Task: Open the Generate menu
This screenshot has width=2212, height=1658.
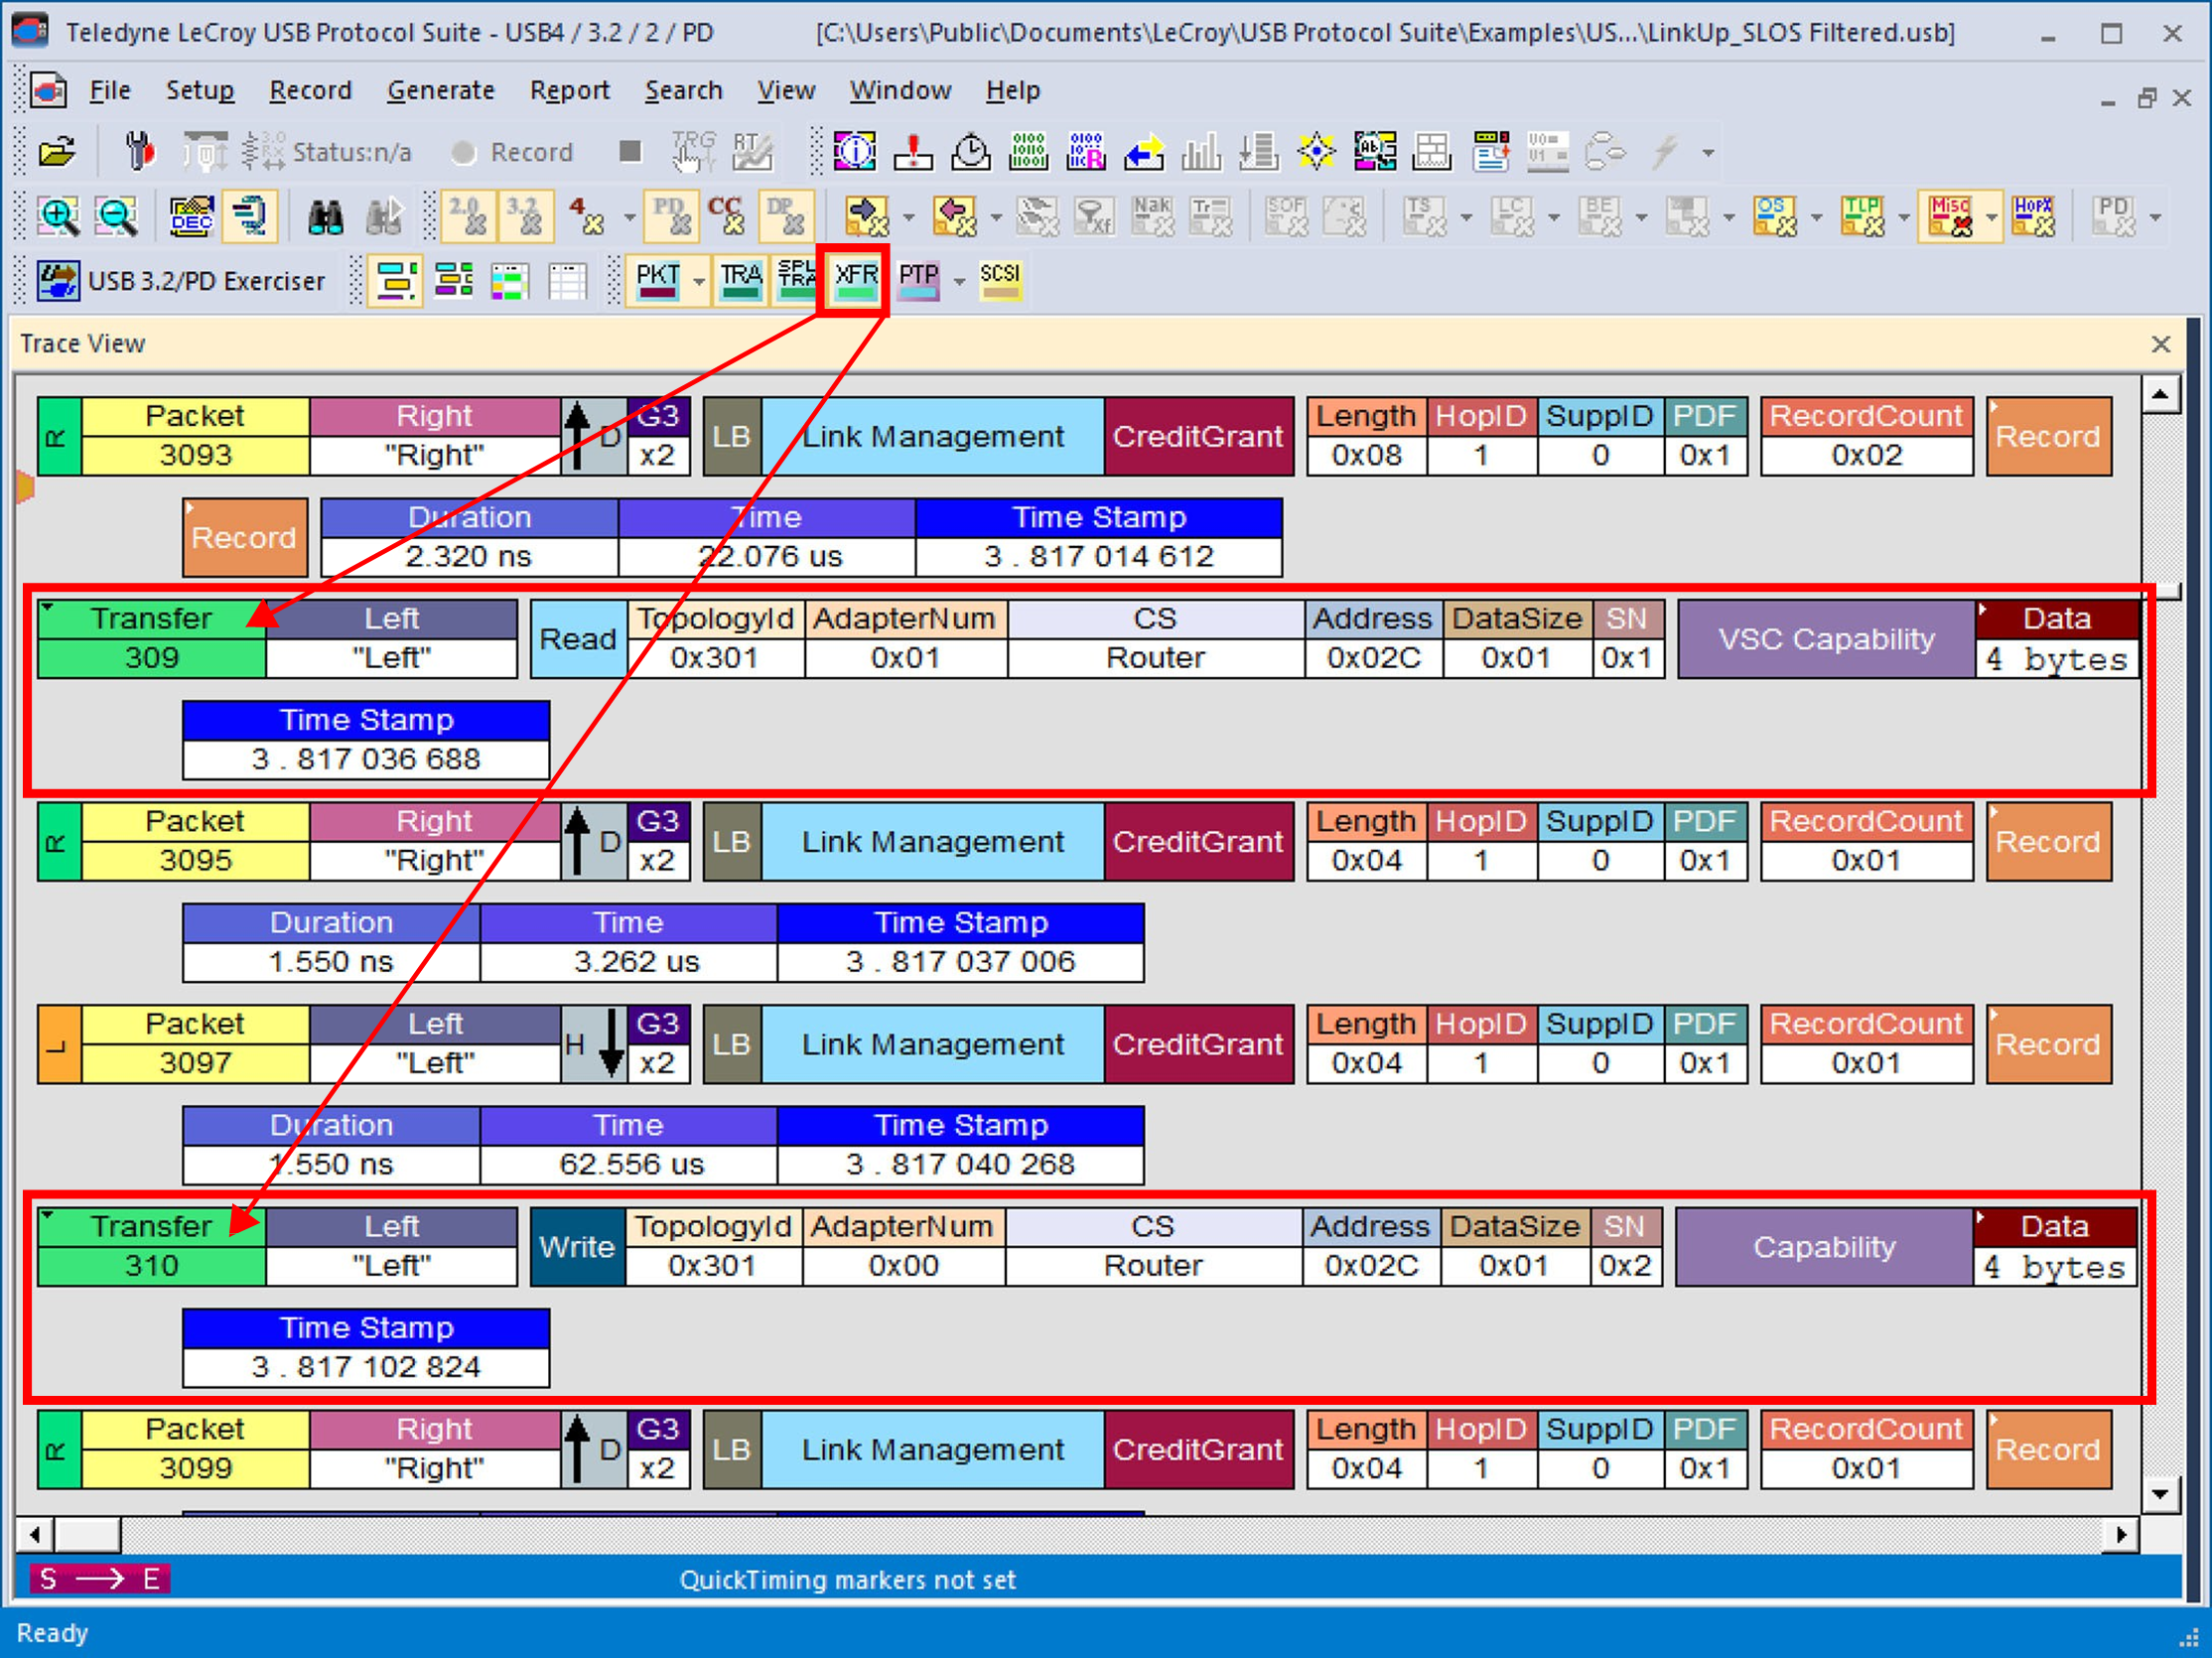Action: point(440,90)
